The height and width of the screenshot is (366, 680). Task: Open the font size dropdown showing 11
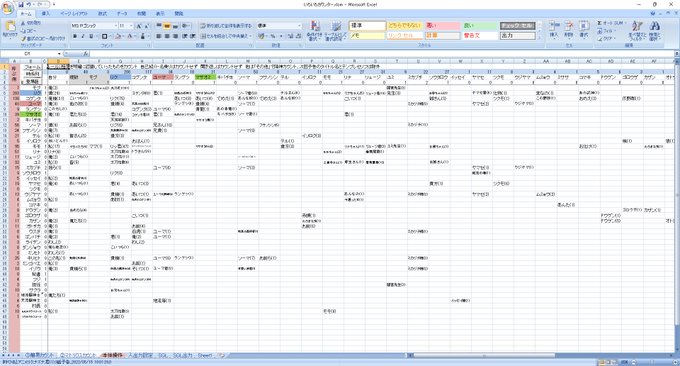point(131,26)
